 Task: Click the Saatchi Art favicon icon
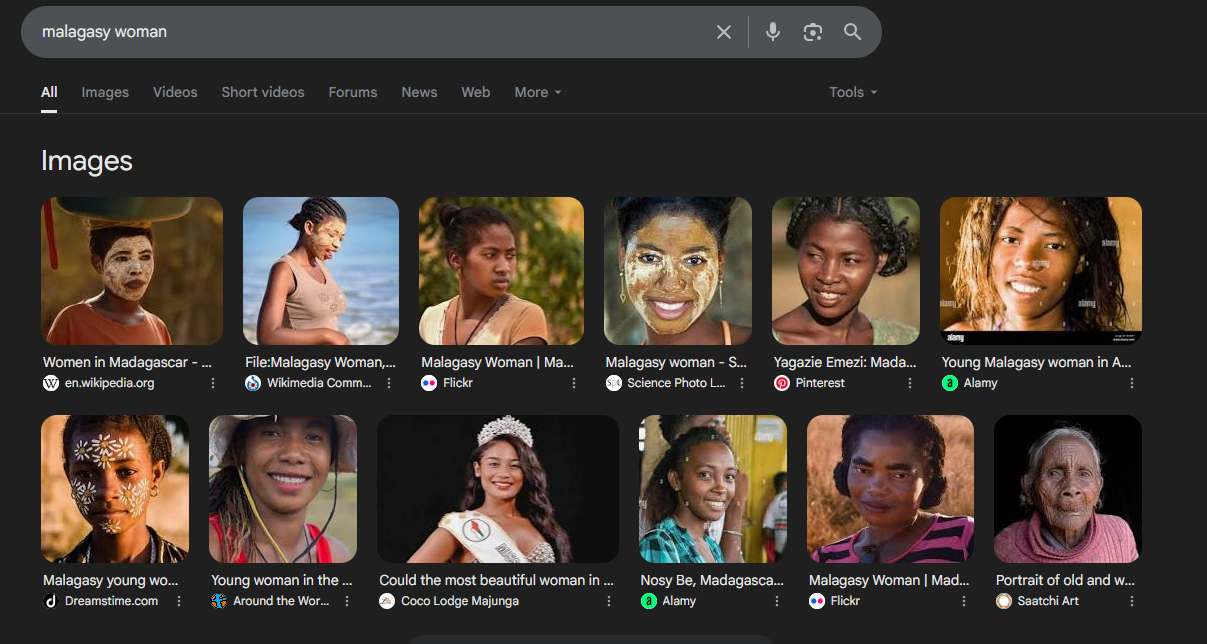click(1004, 601)
